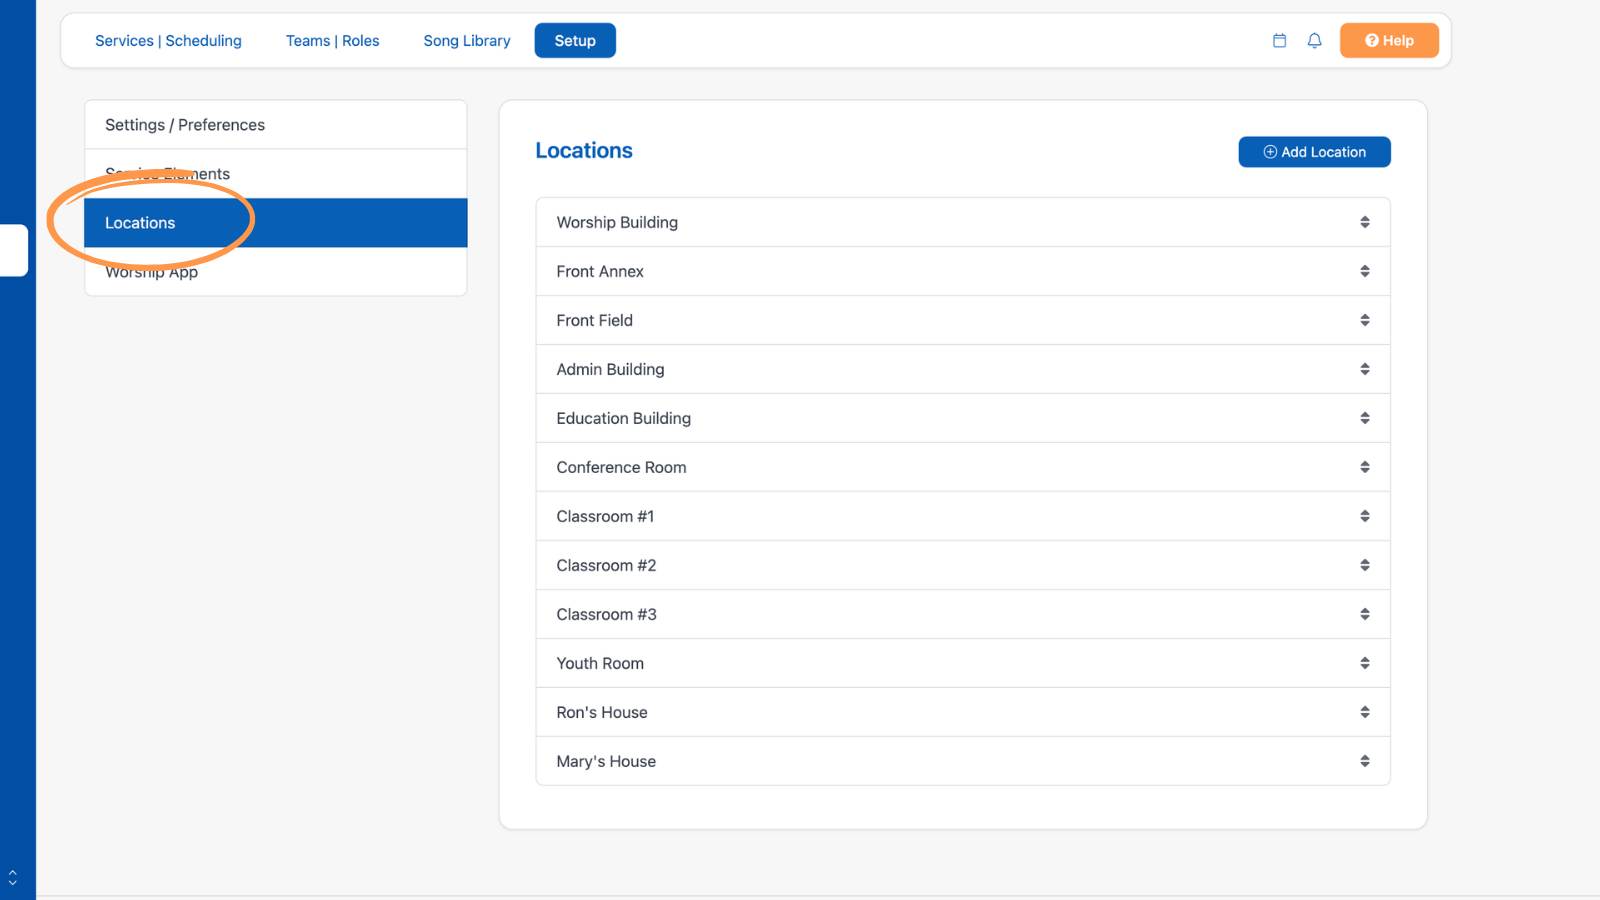Switch to Services | Scheduling tab

[x=168, y=41]
